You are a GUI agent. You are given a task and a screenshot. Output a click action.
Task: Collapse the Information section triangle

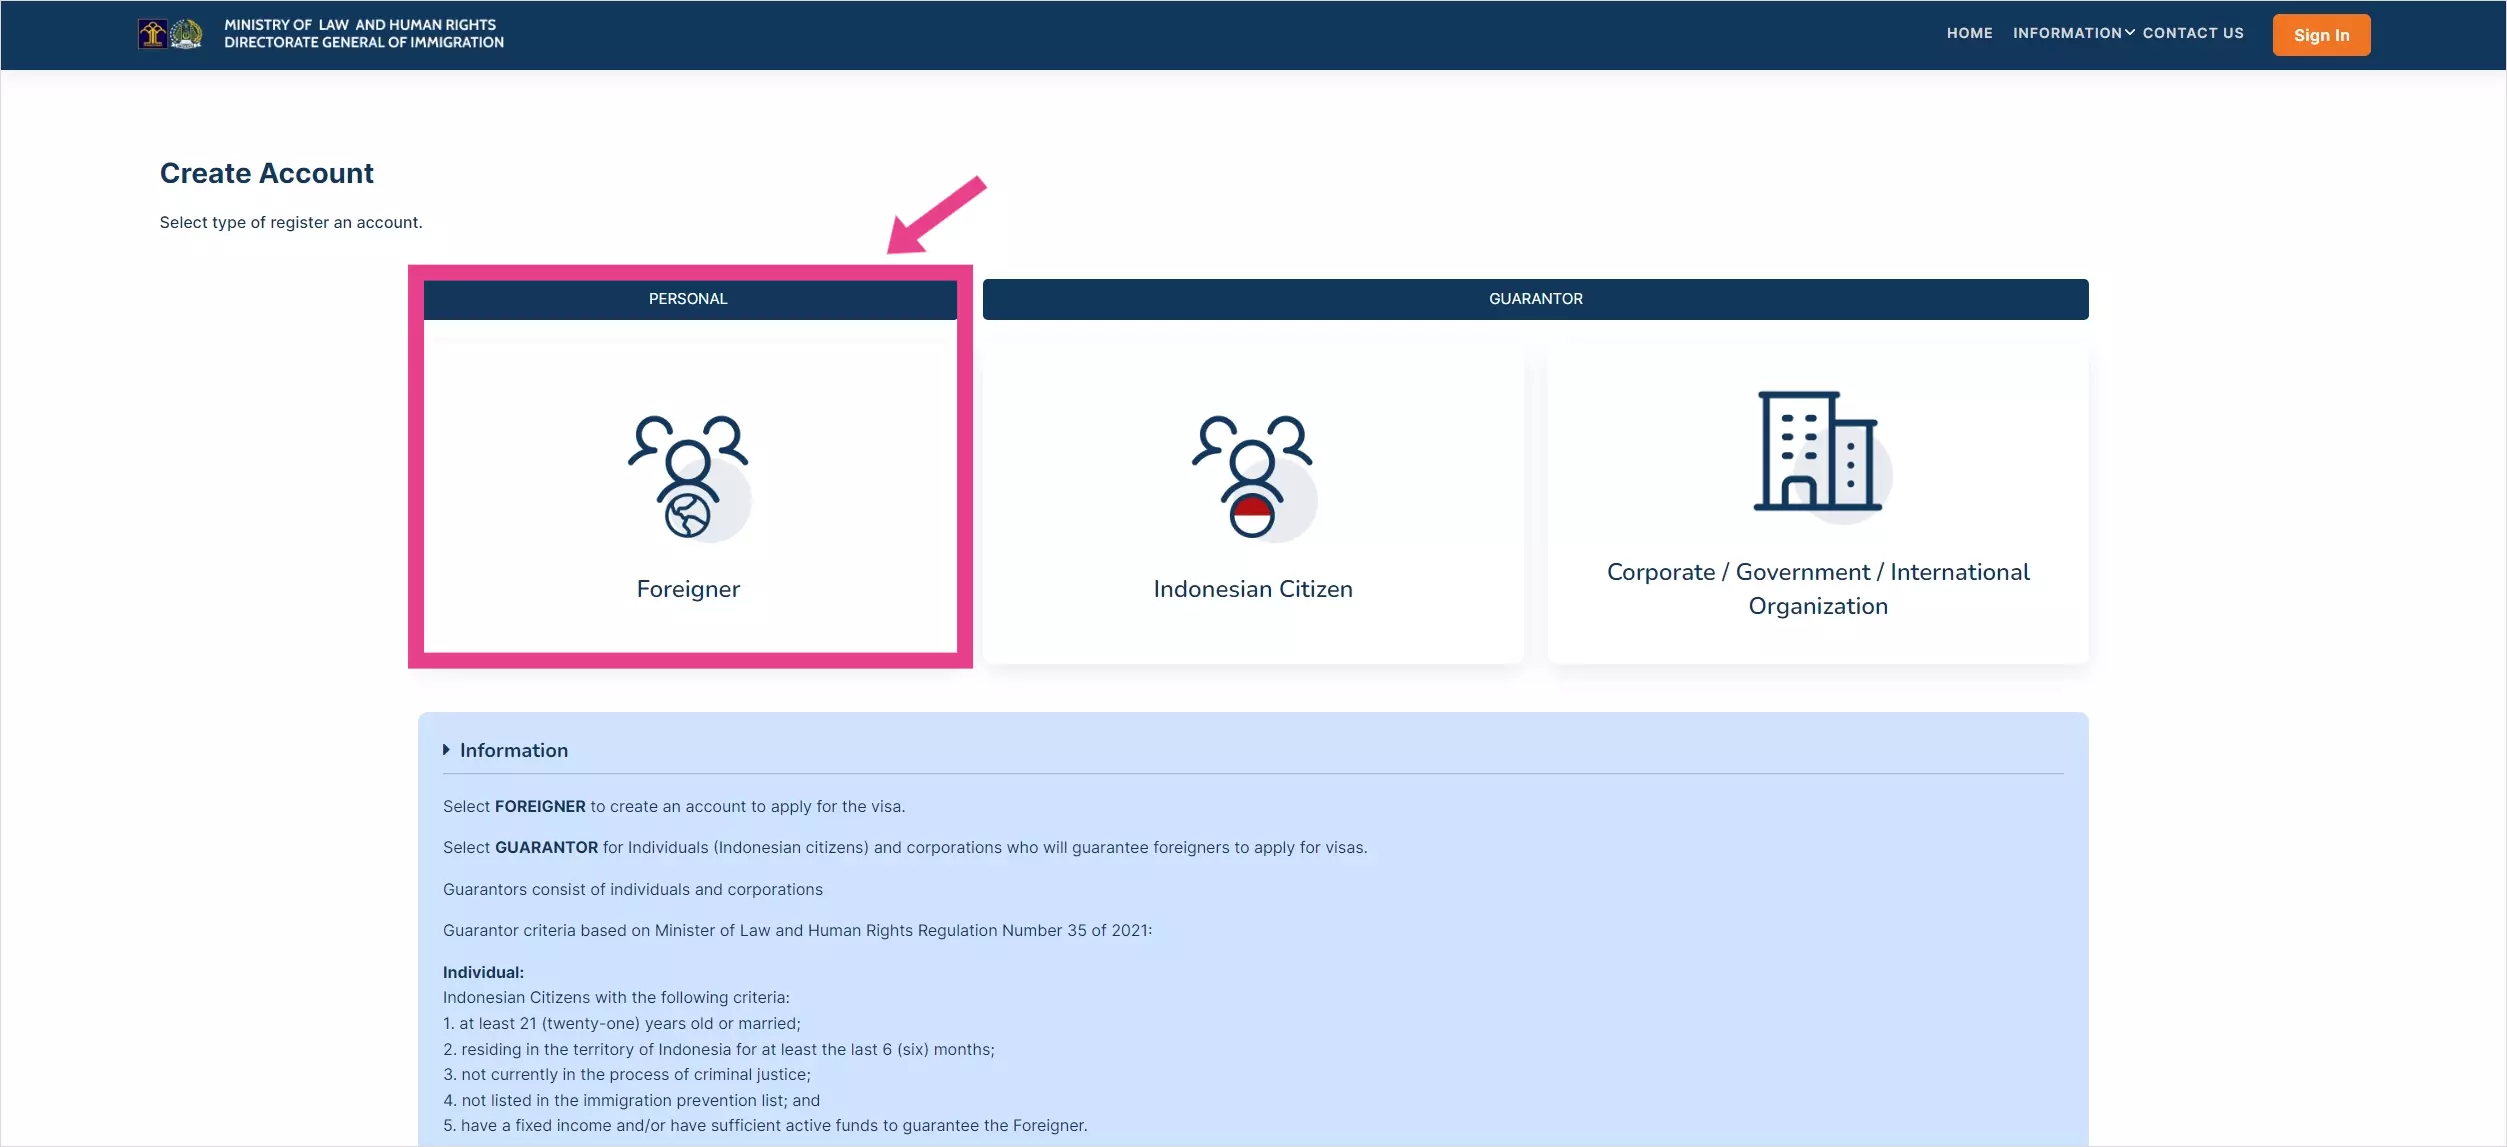(446, 750)
